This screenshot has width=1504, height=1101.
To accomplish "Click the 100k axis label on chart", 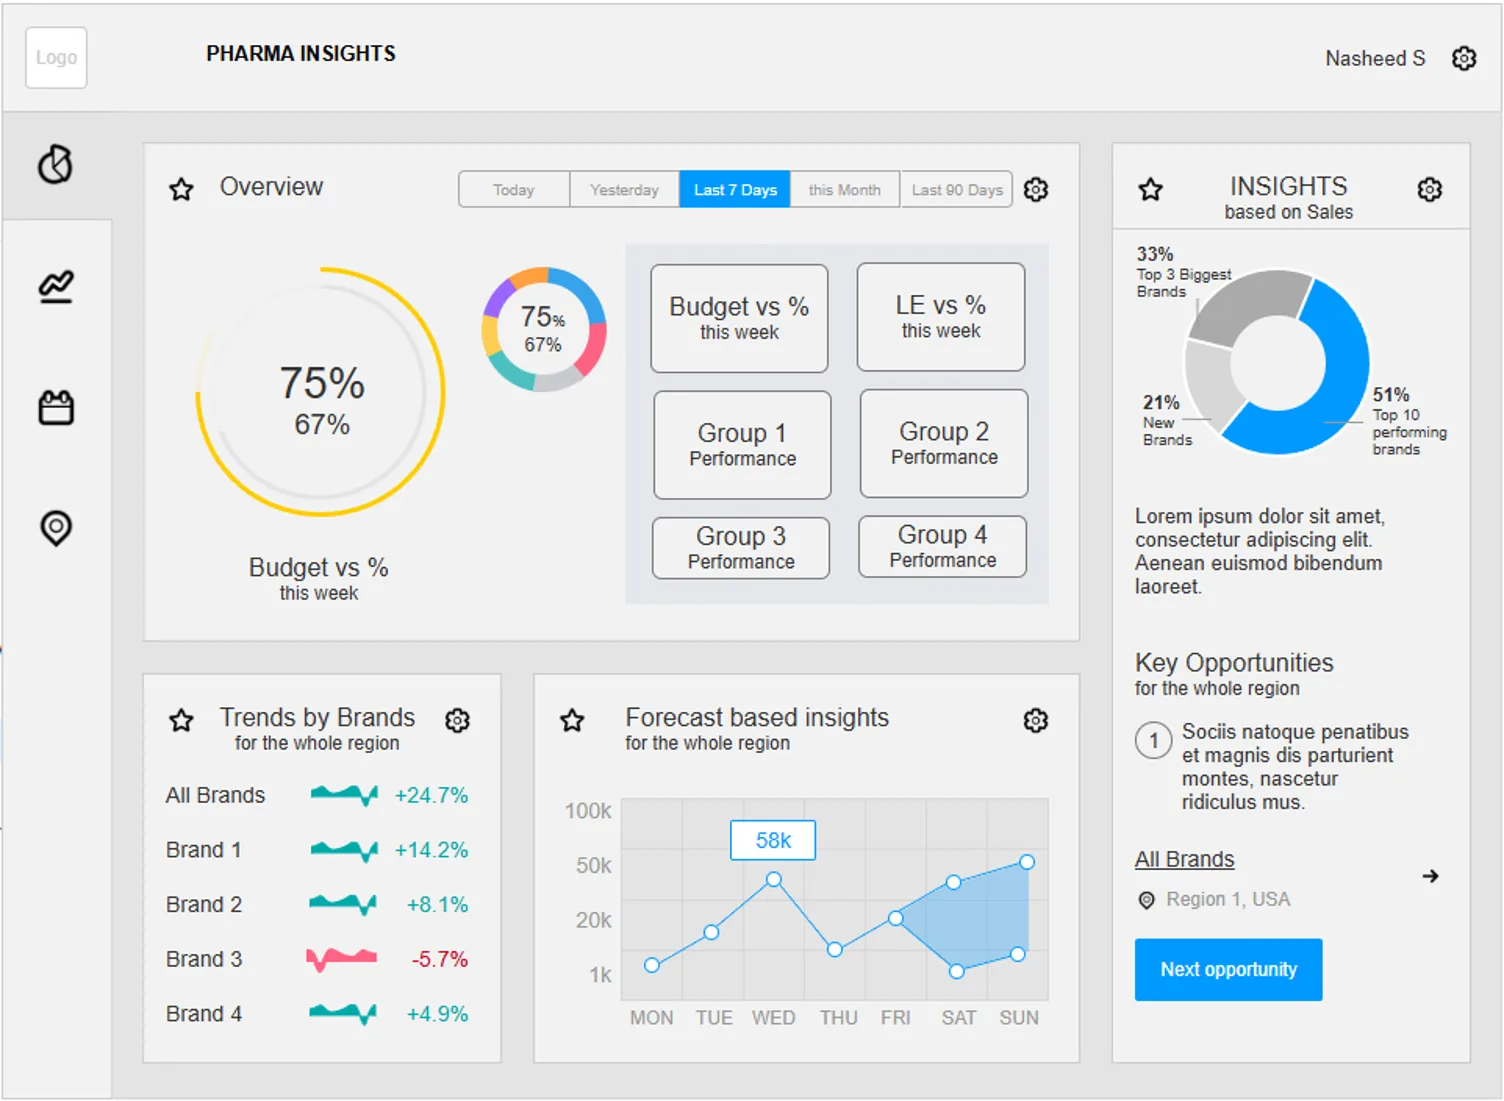I will (x=588, y=810).
